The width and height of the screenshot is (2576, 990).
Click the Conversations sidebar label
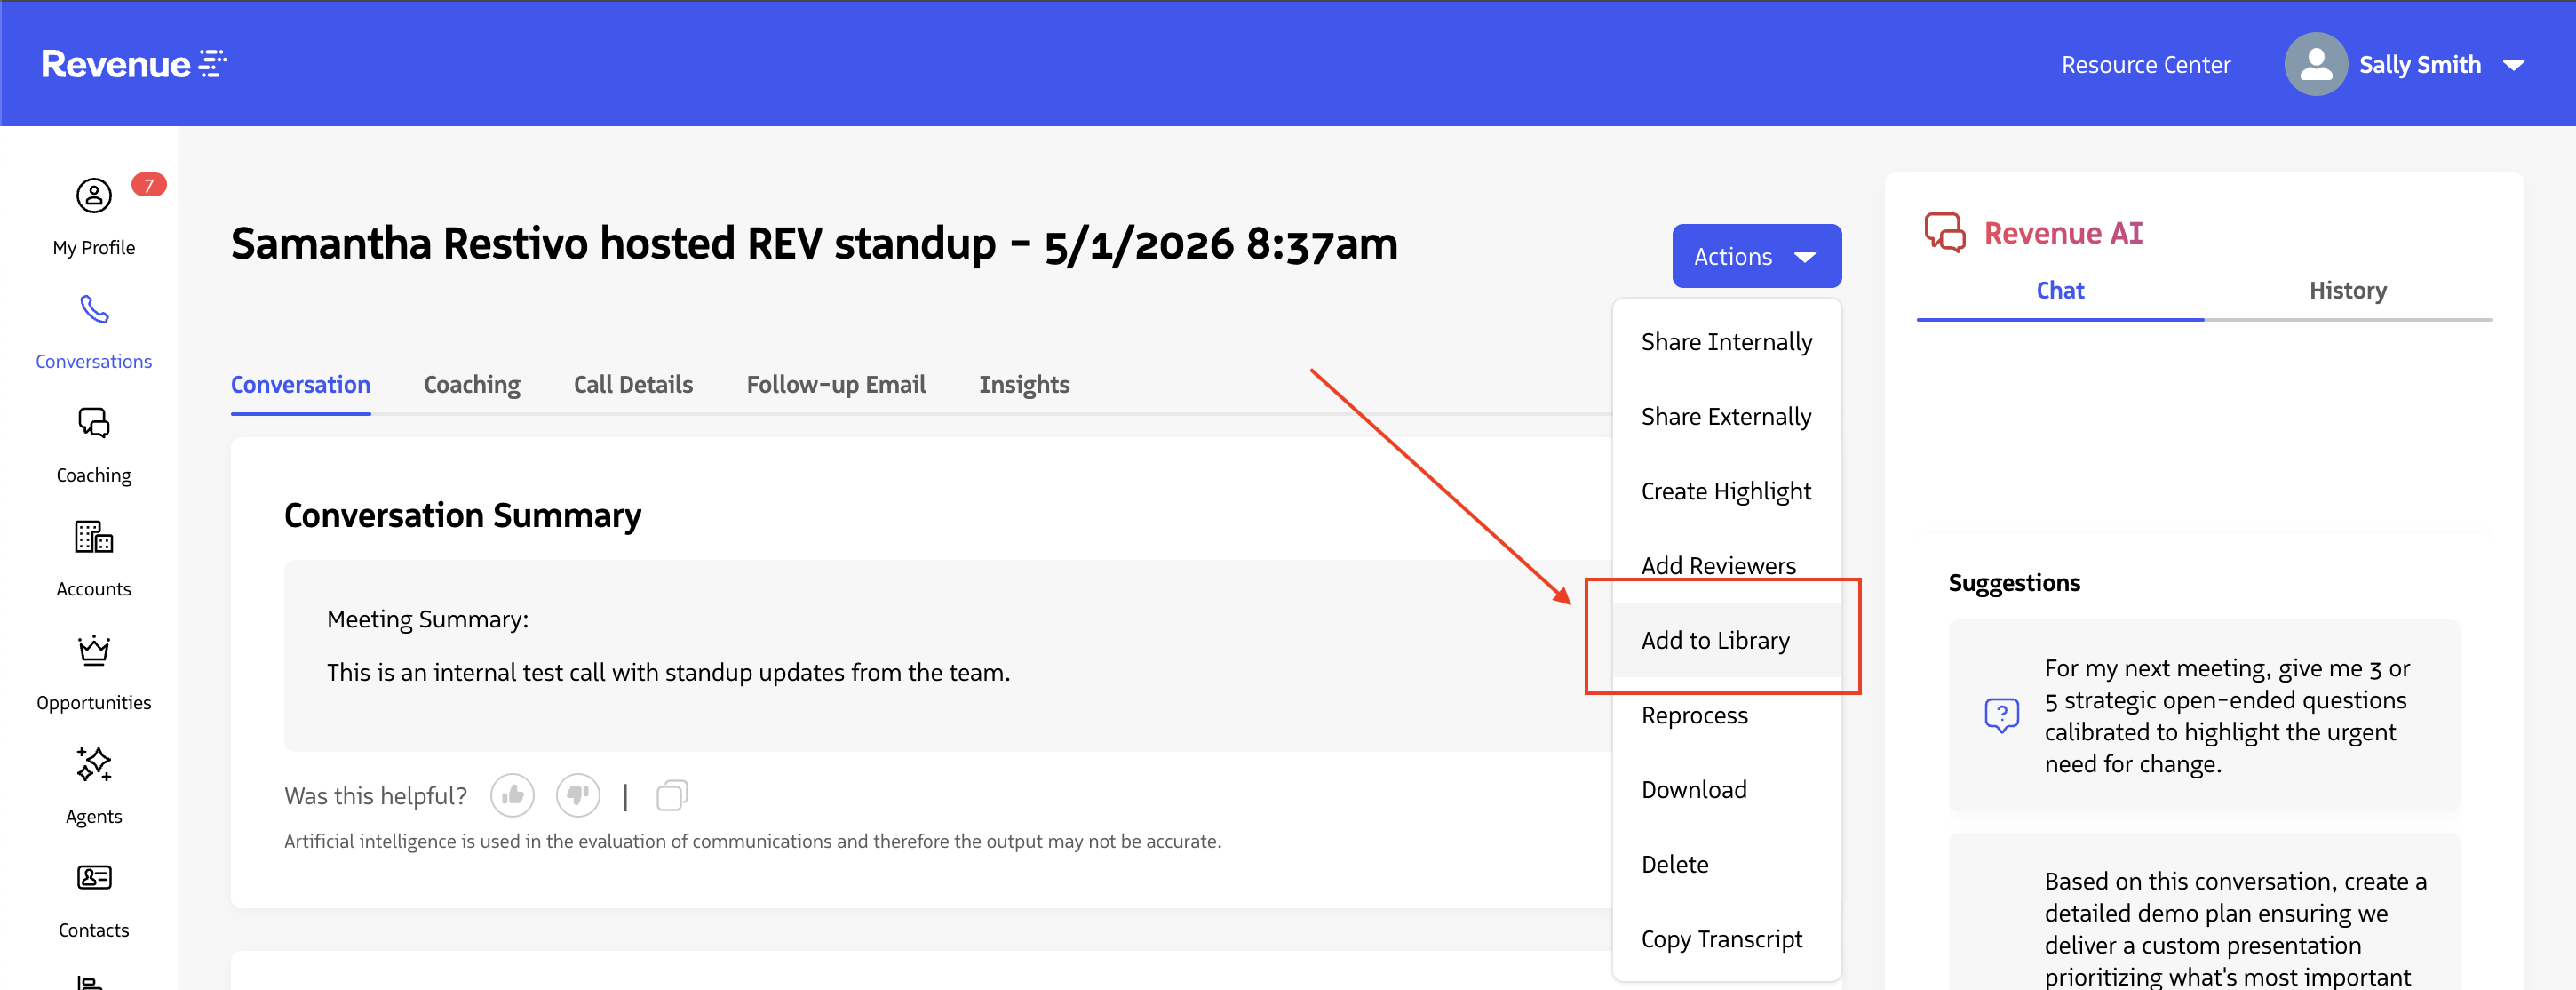[x=94, y=361]
